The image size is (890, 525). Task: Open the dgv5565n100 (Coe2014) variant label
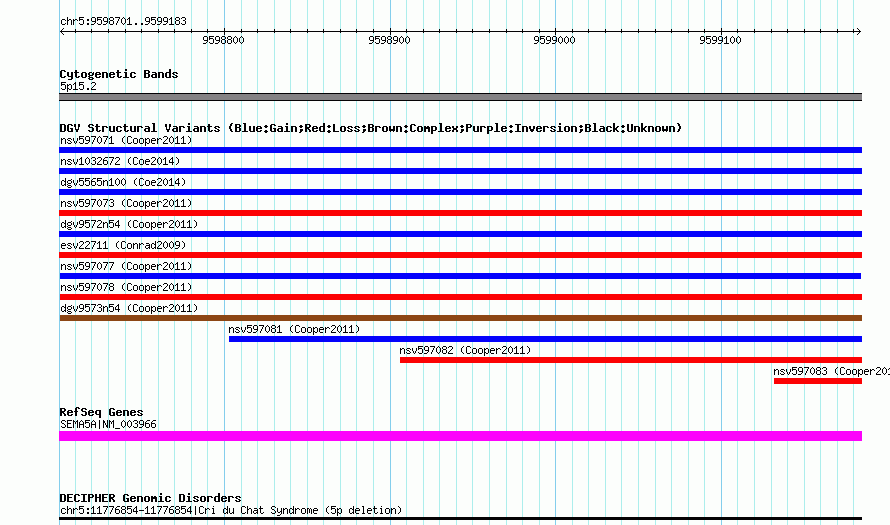(123, 182)
